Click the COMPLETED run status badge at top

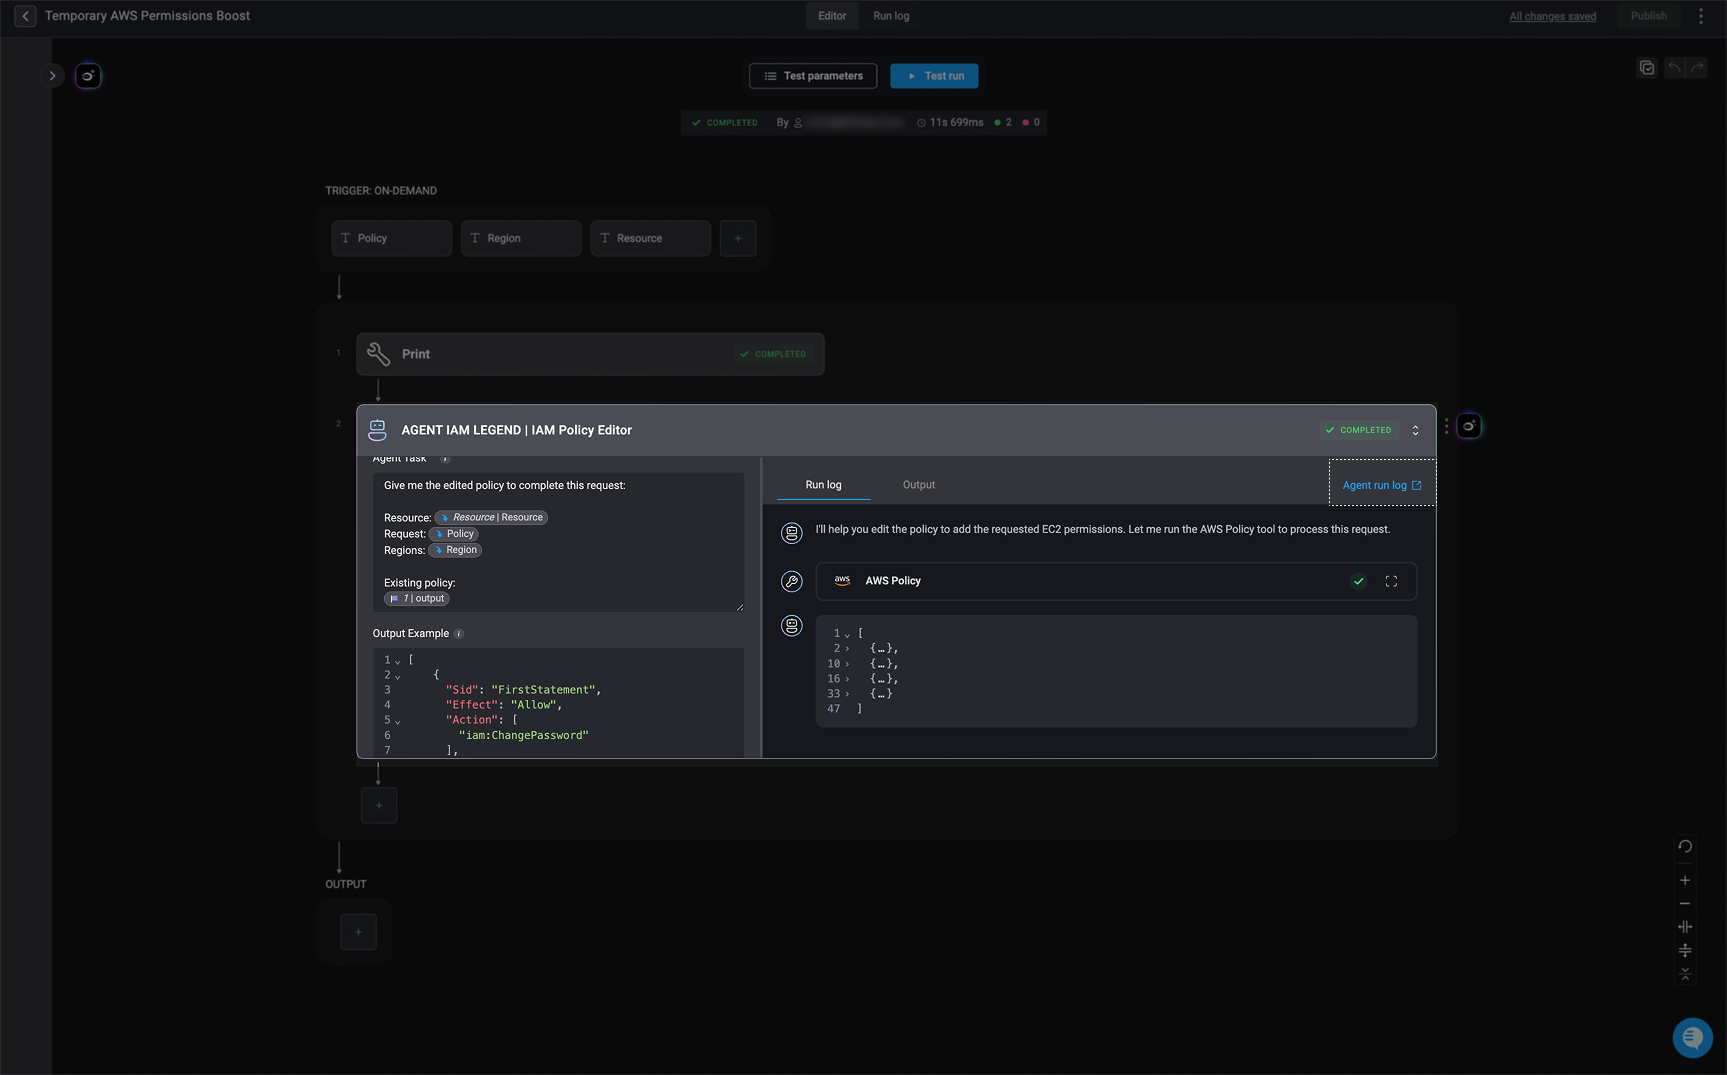pyautogui.click(x=725, y=123)
